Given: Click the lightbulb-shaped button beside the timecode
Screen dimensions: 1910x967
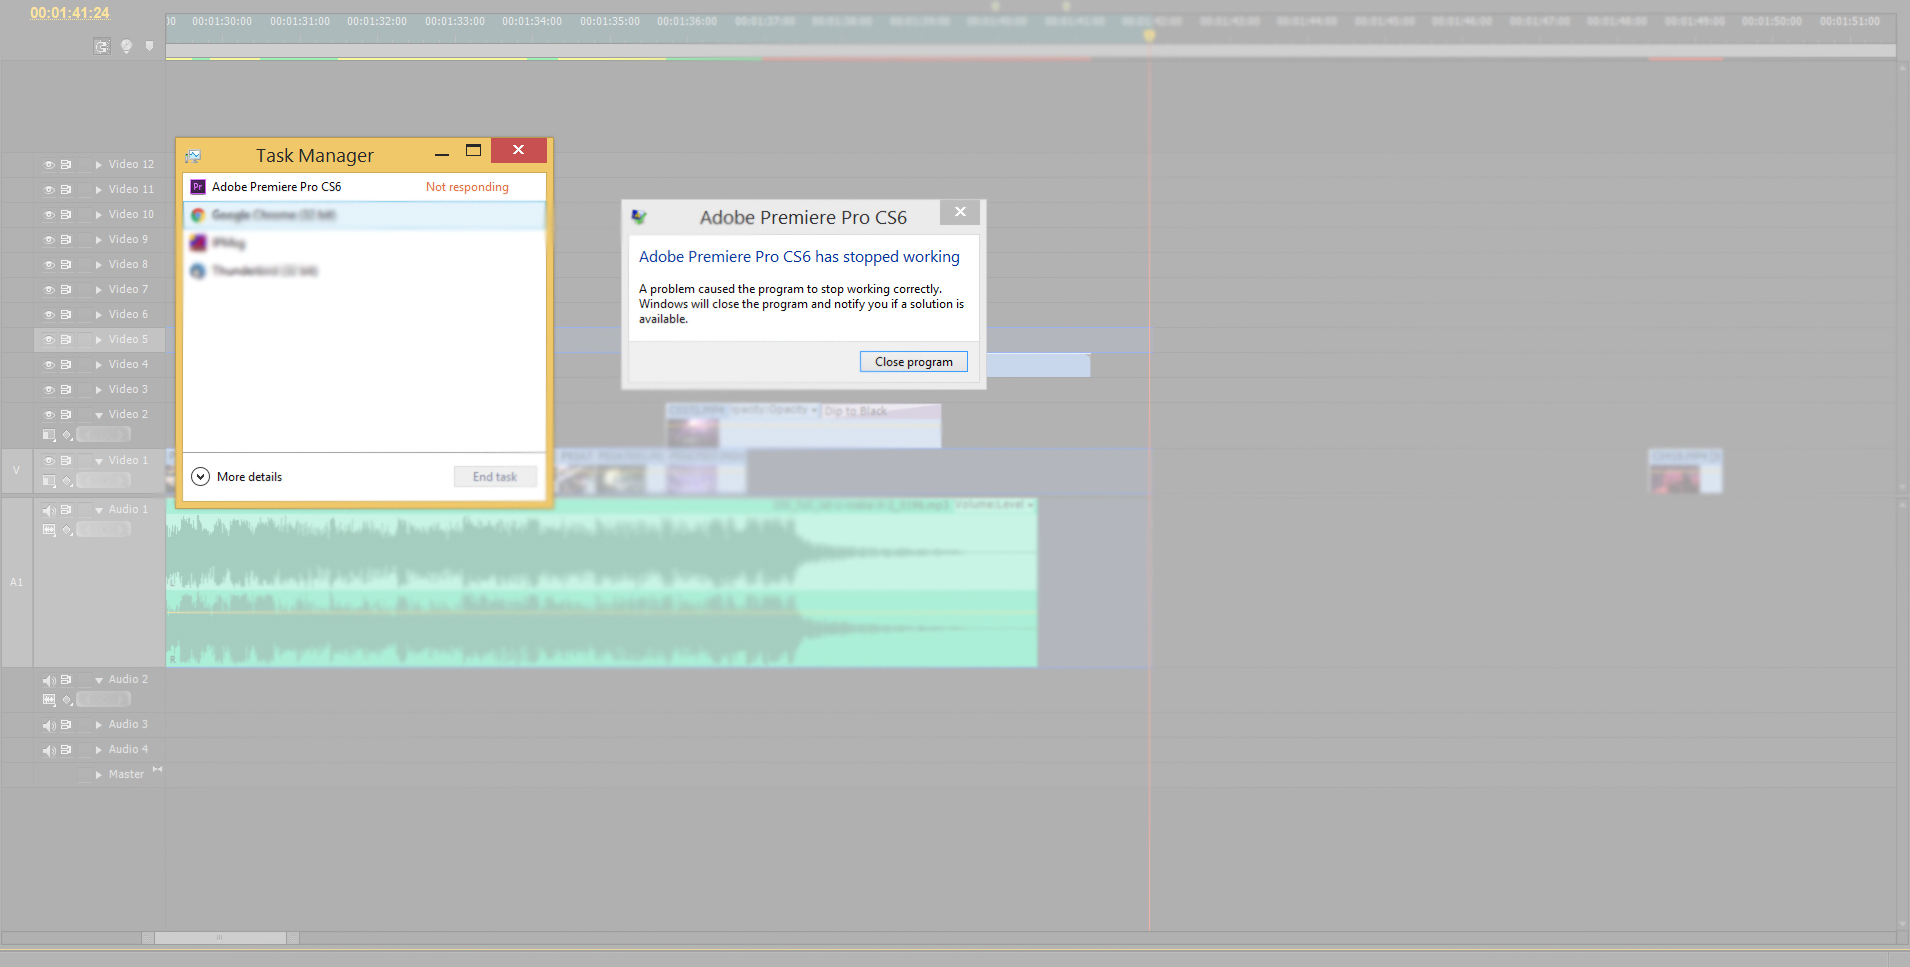Looking at the screenshot, I should 126,46.
